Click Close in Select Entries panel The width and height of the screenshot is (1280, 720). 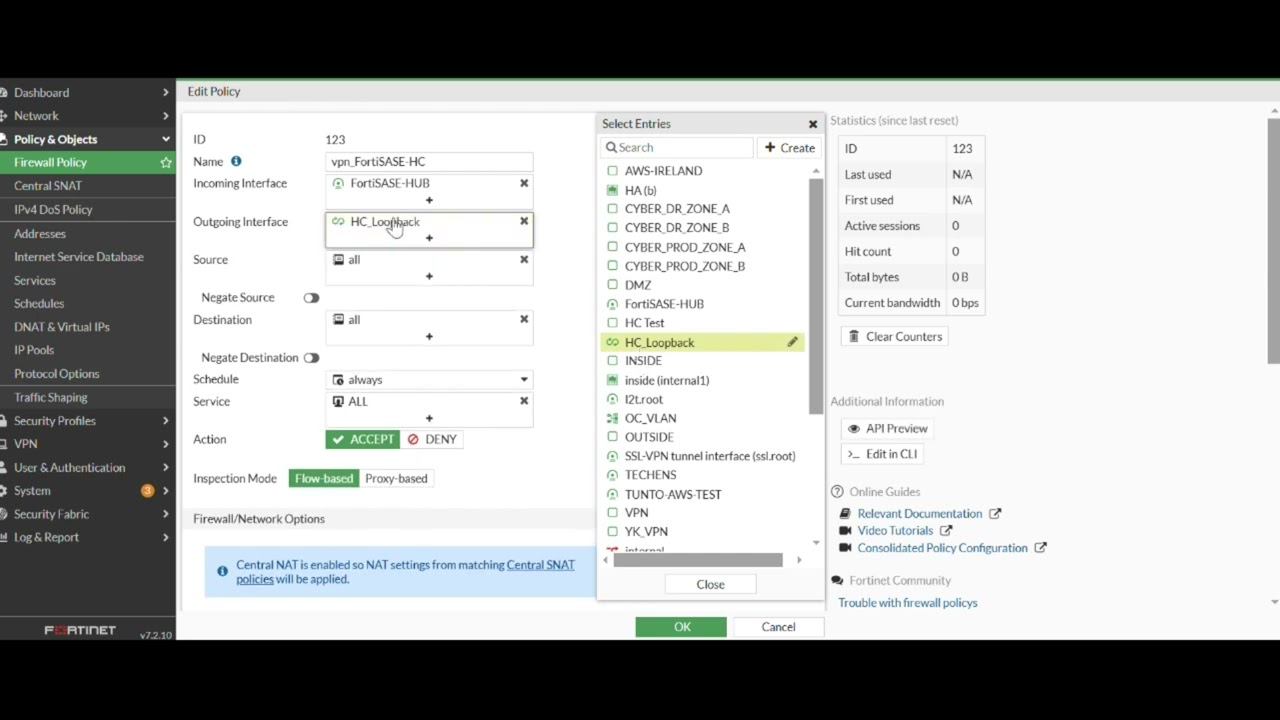coord(710,584)
